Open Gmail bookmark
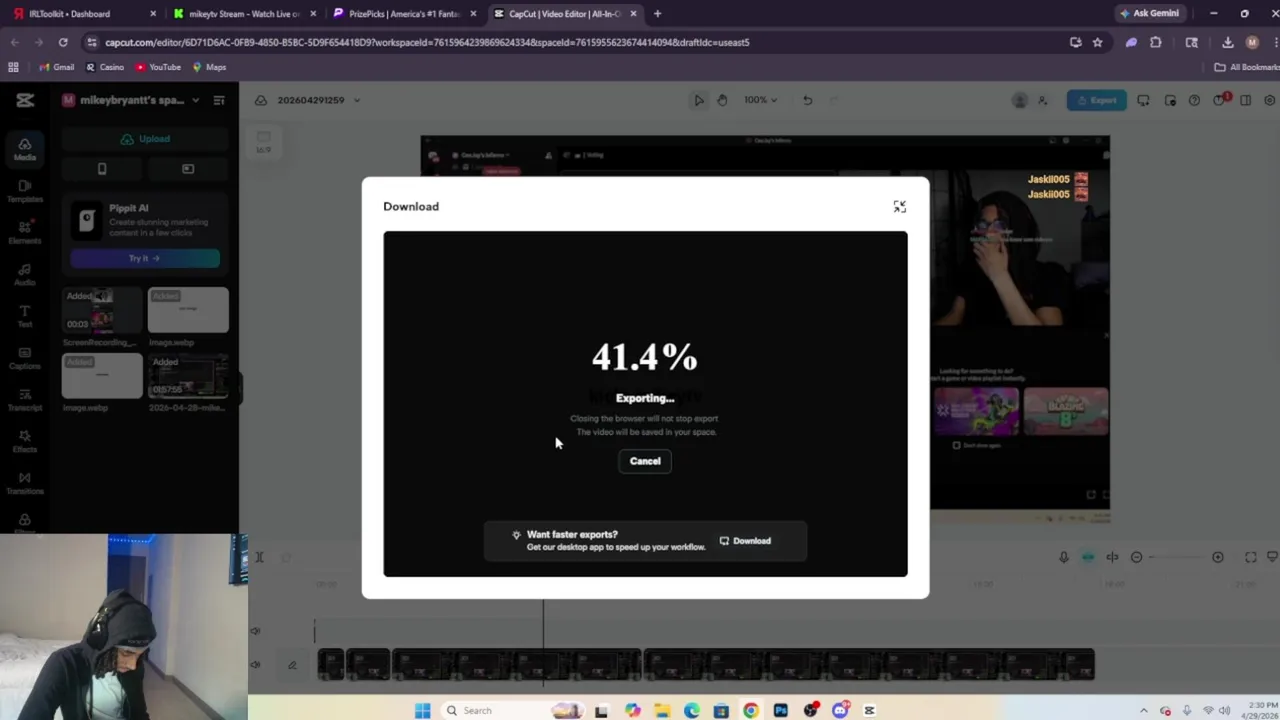1280x720 pixels. click(x=56, y=67)
